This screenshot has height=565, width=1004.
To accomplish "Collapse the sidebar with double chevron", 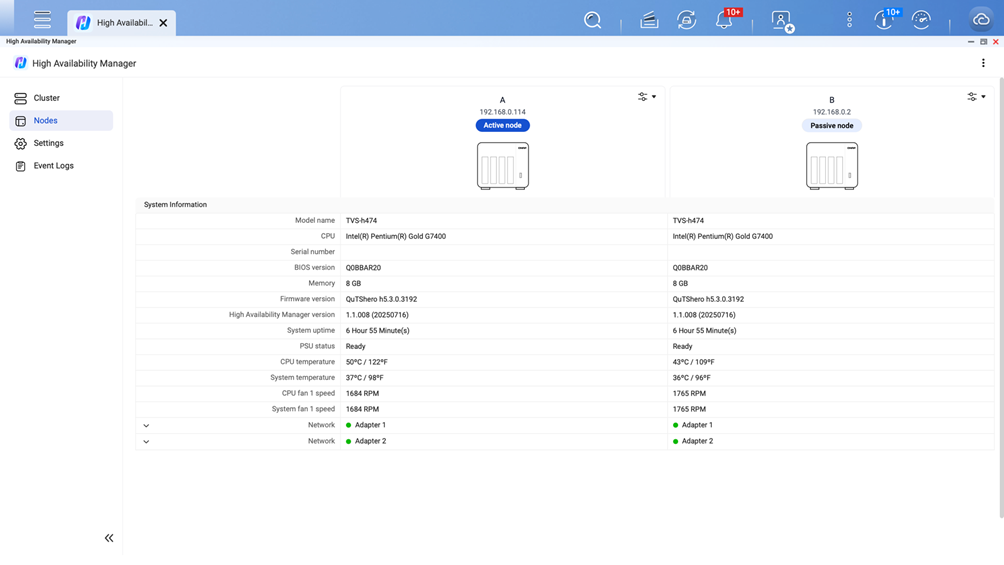I will [x=109, y=538].
